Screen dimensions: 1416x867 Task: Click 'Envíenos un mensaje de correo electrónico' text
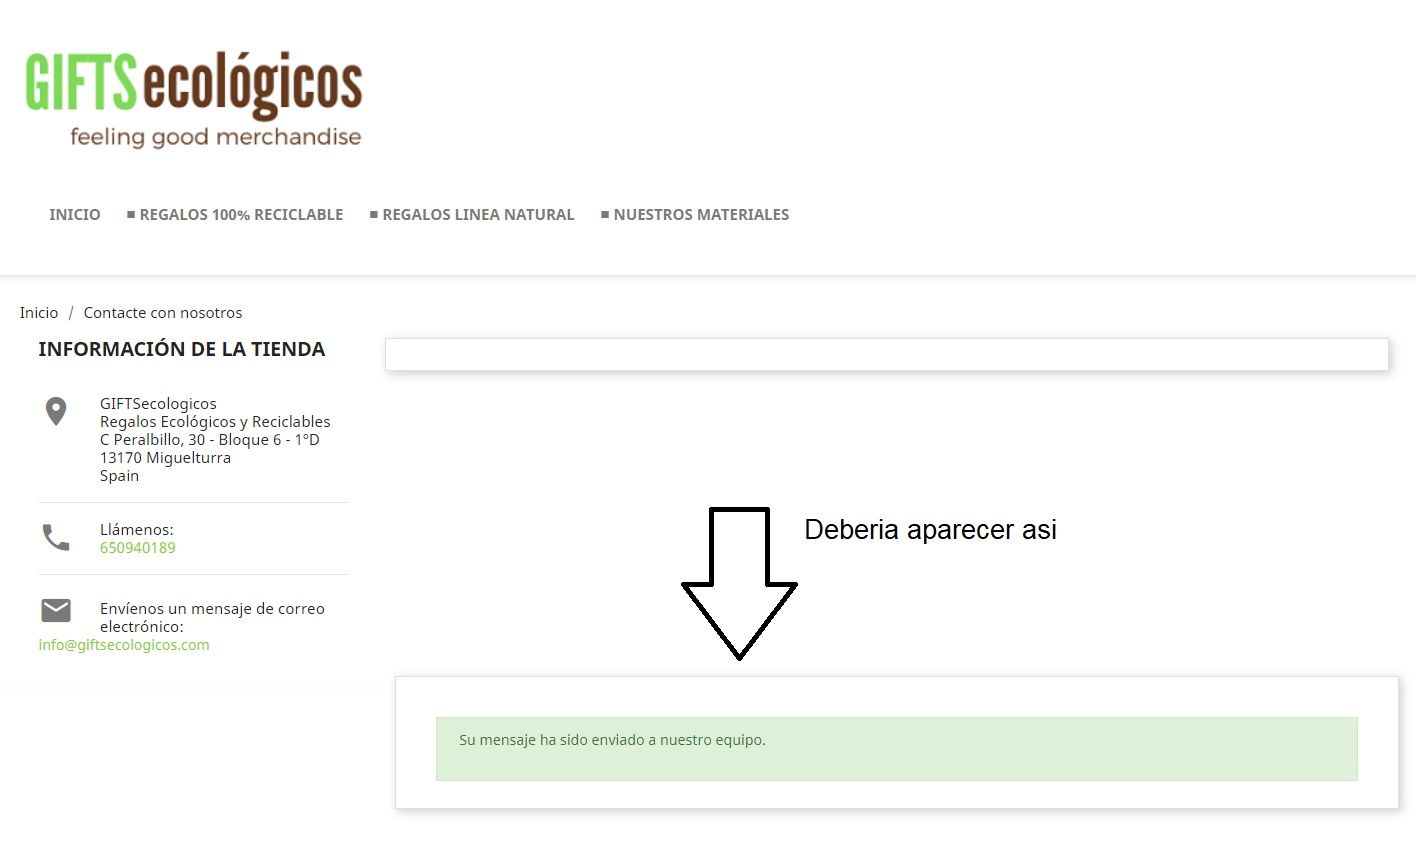[x=212, y=618]
